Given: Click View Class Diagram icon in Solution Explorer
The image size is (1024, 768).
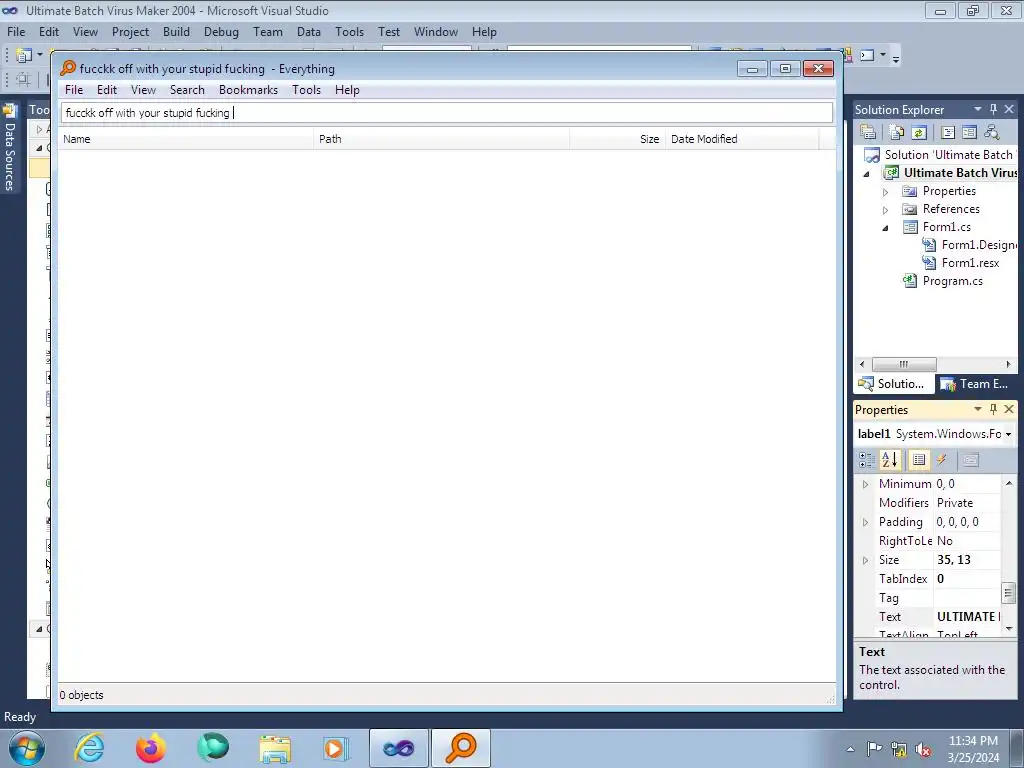Looking at the screenshot, I should pyautogui.click(x=992, y=132).
